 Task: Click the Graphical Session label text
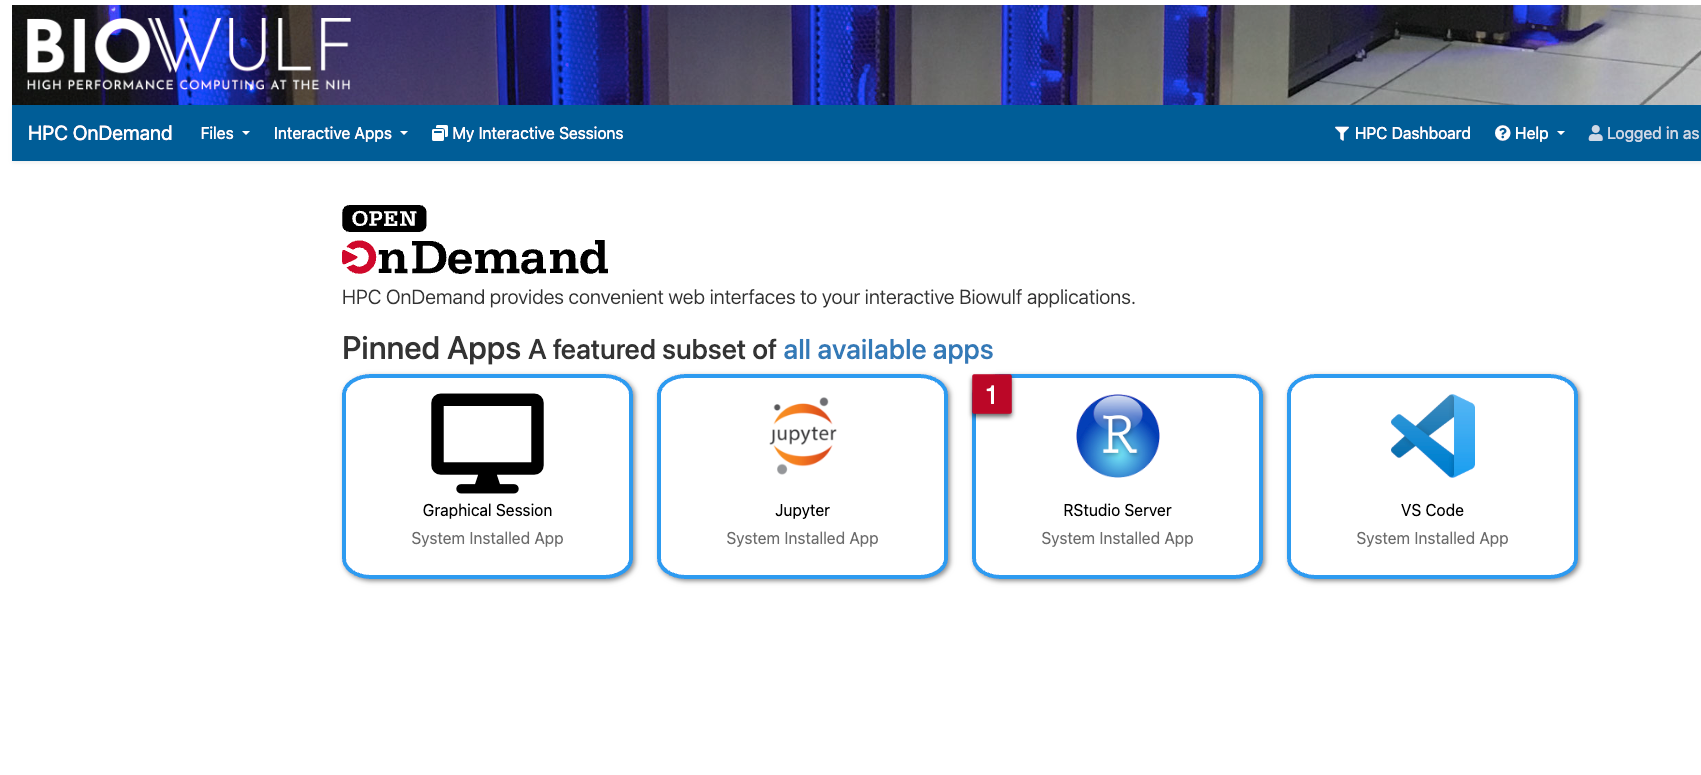pyautogui.click(x=487, y=510)
